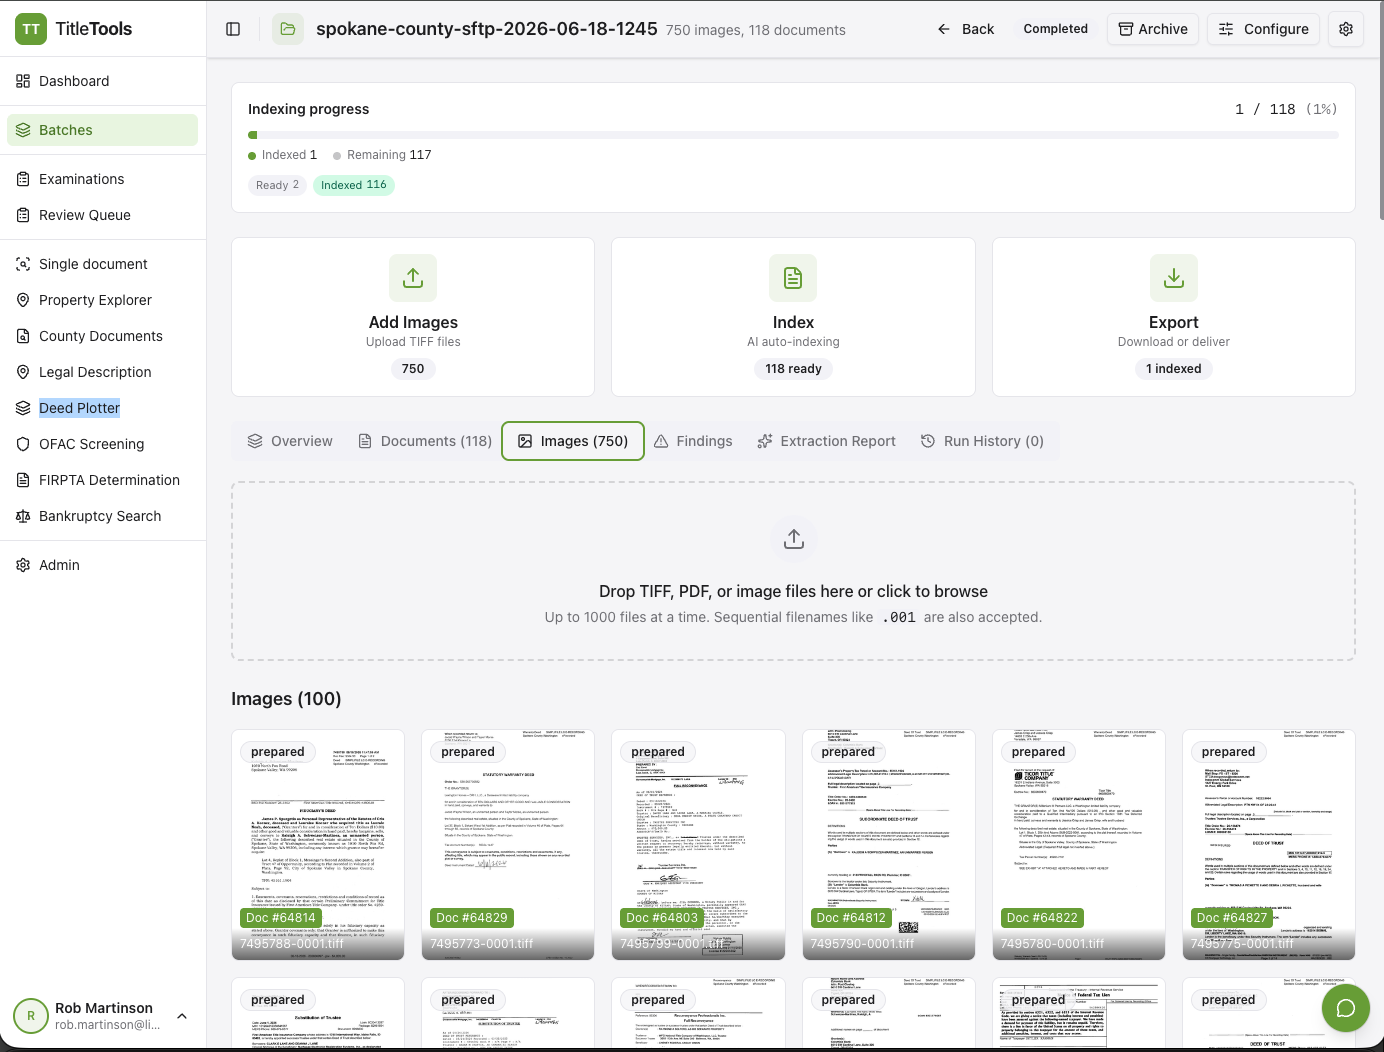Toggle the sidebar panel icon
This screenshot has width=1384, height=1052.
click(x=233, y=29)
